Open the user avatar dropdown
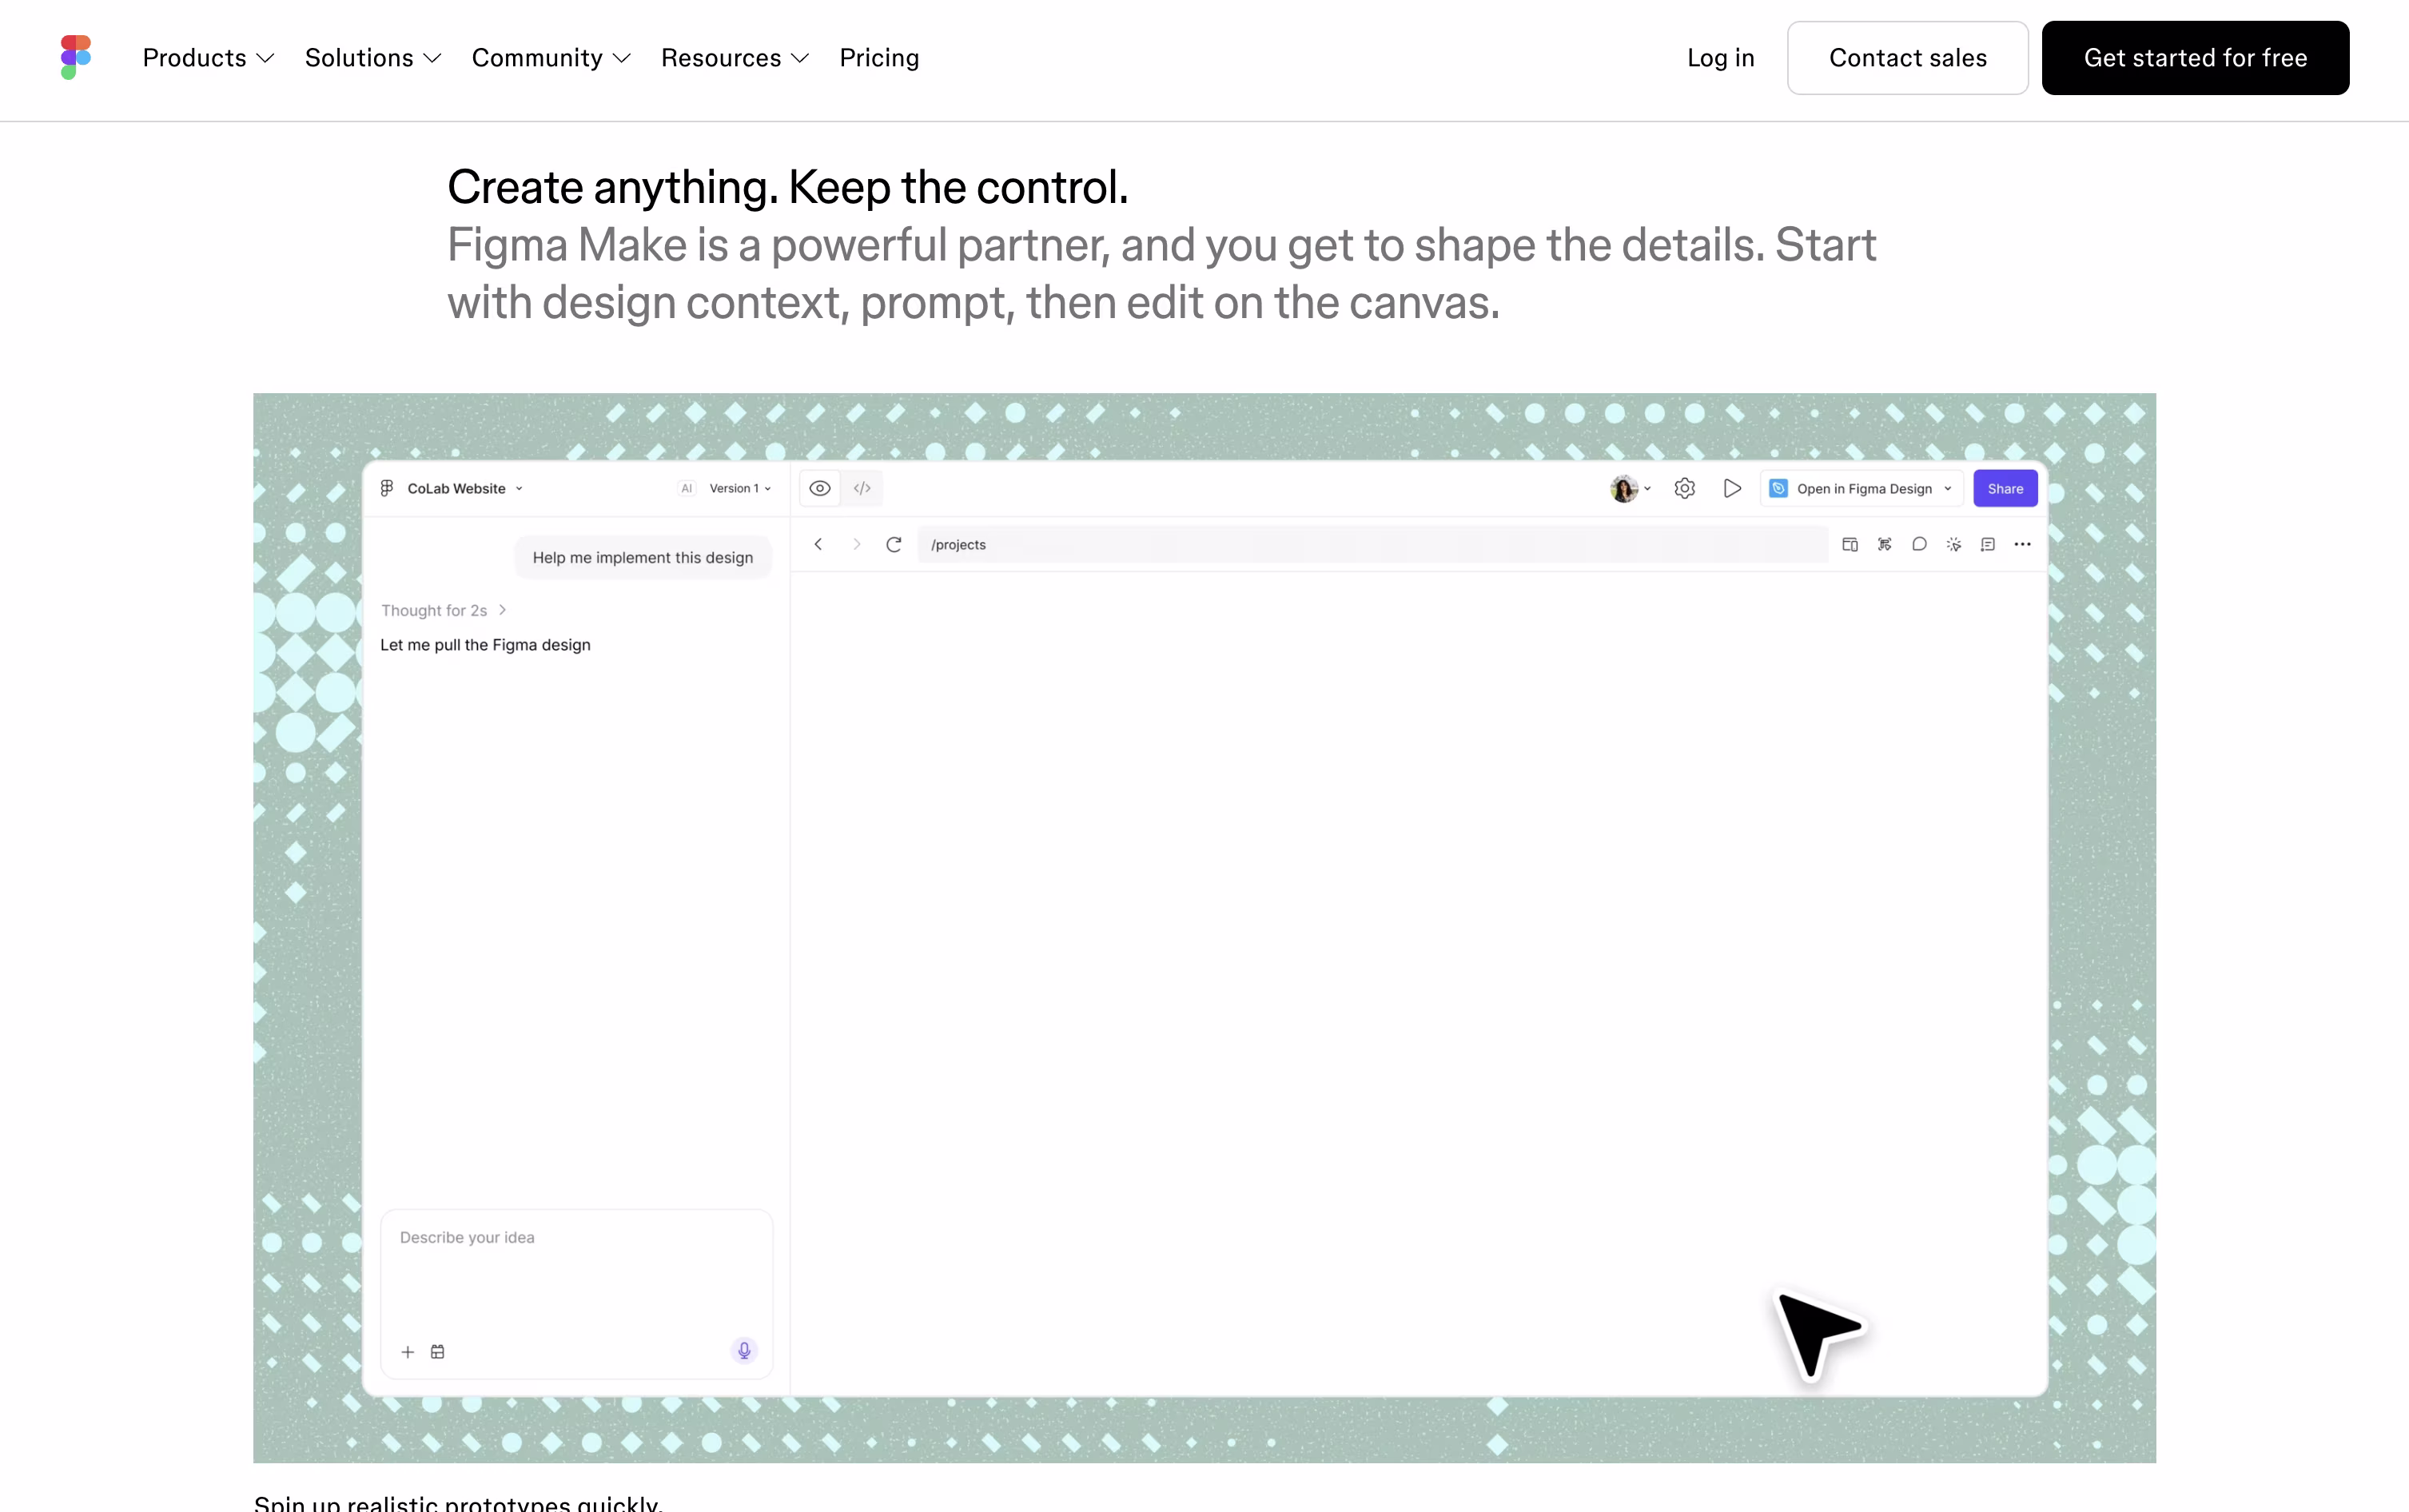The width and height of the screenshot is (2409, 1512). [x=1631, y=488]
